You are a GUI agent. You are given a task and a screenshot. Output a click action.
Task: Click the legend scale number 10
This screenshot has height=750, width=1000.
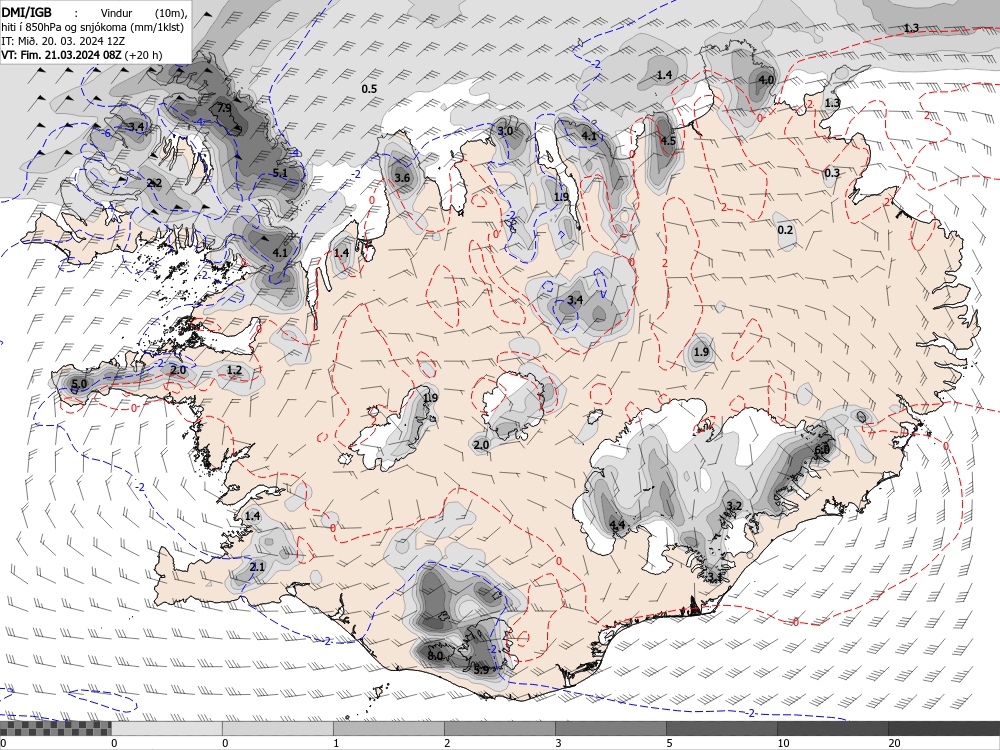tap(783, 743)
